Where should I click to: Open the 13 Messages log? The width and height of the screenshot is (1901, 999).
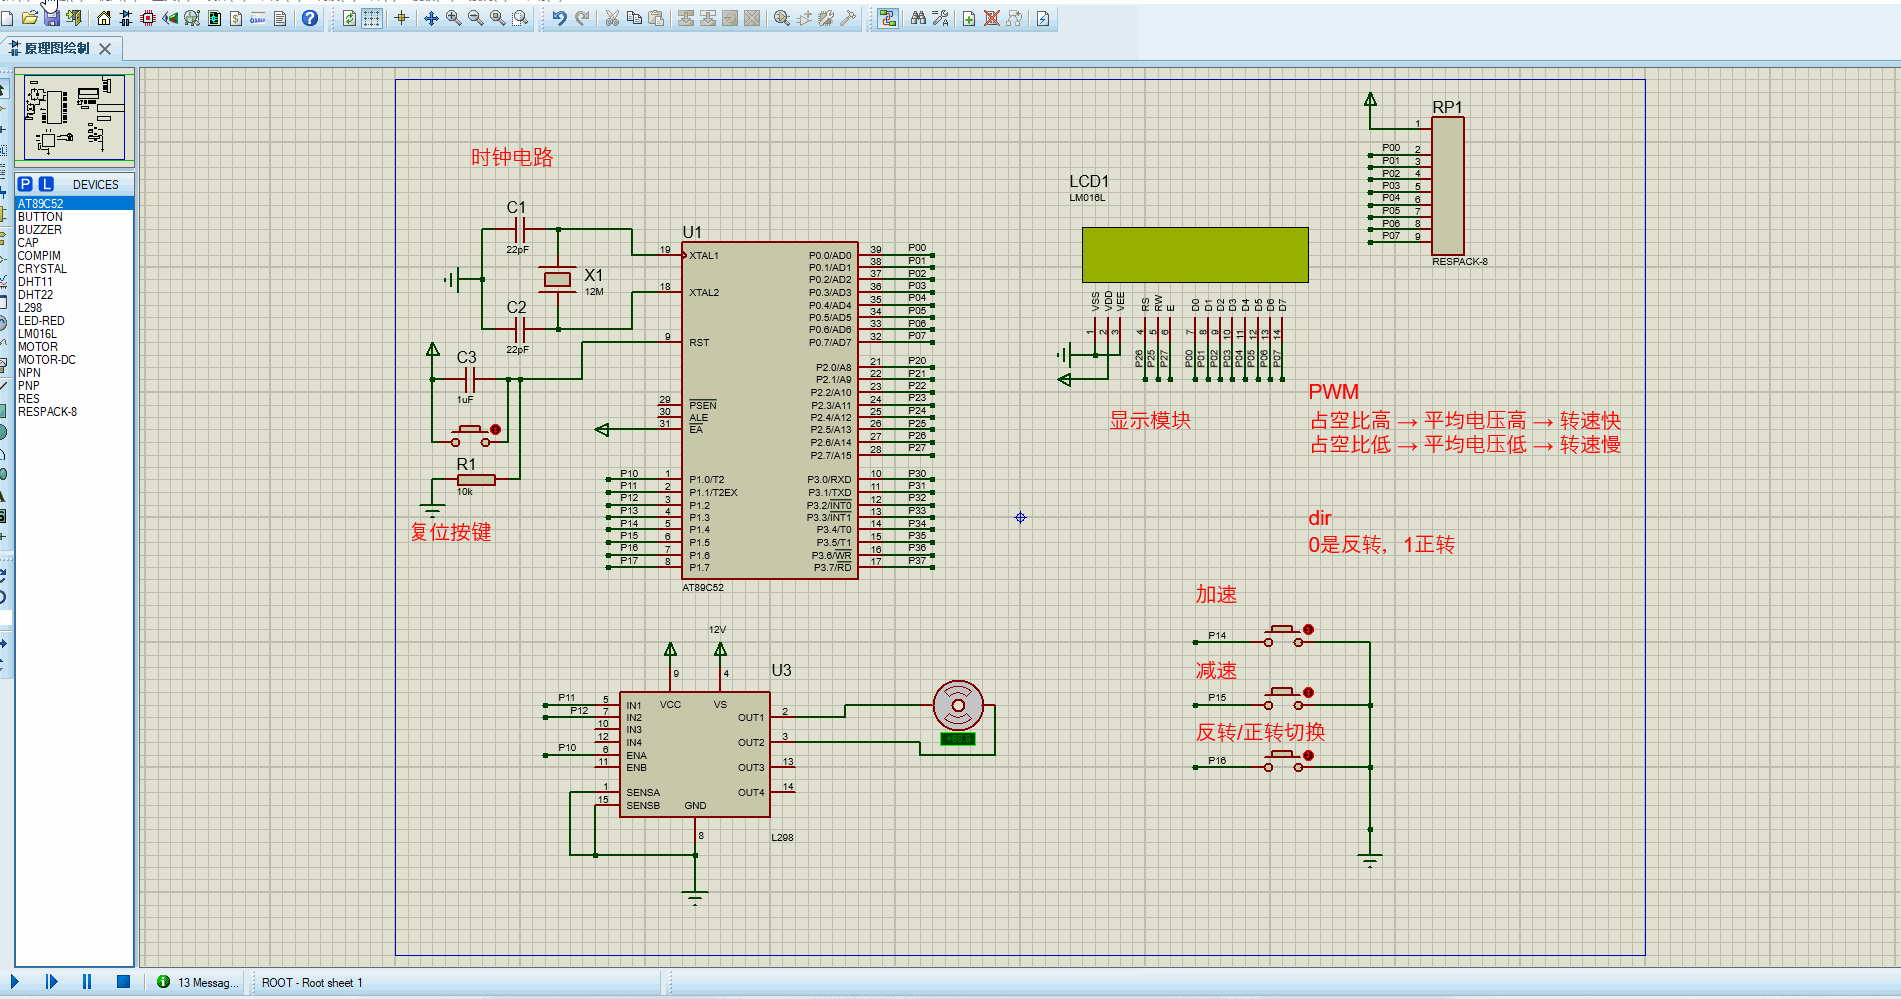198,983
